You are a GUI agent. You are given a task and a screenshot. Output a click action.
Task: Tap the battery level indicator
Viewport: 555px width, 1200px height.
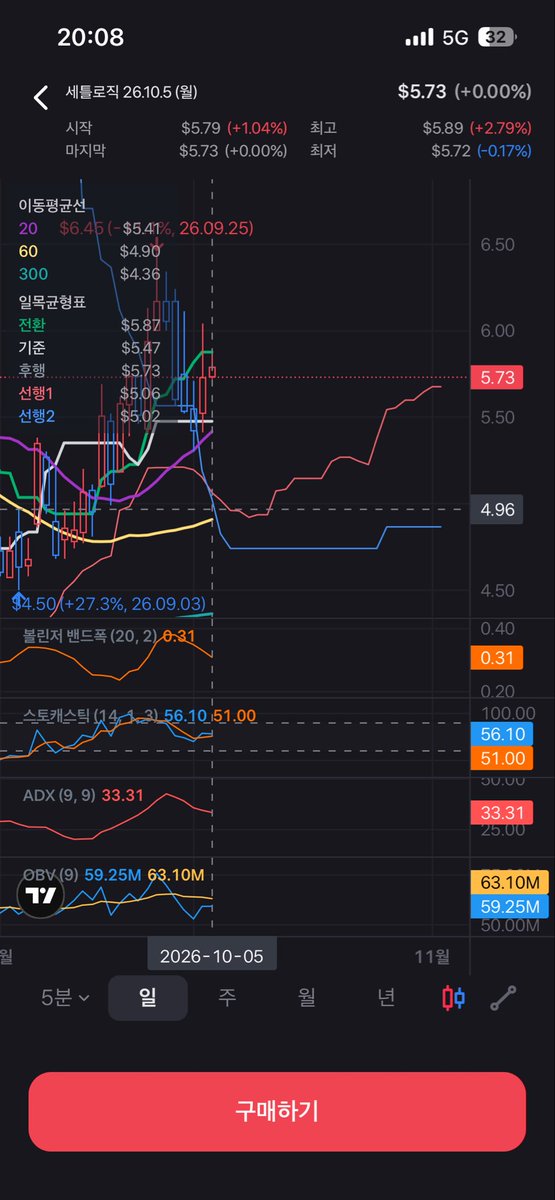pos(497,38)
